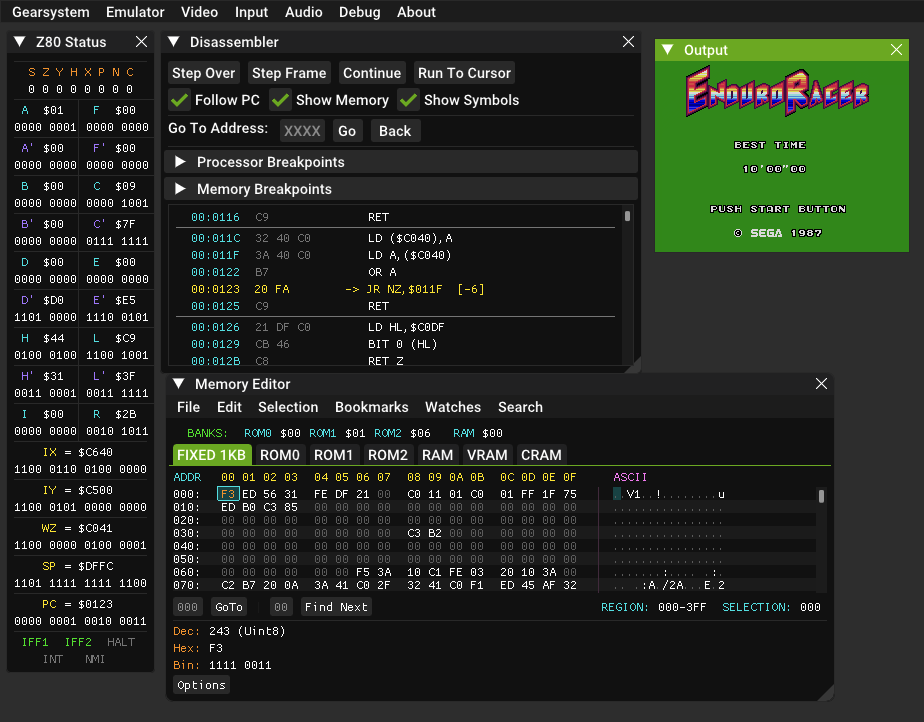Close the Memory Editor panel

pos(821,384)
